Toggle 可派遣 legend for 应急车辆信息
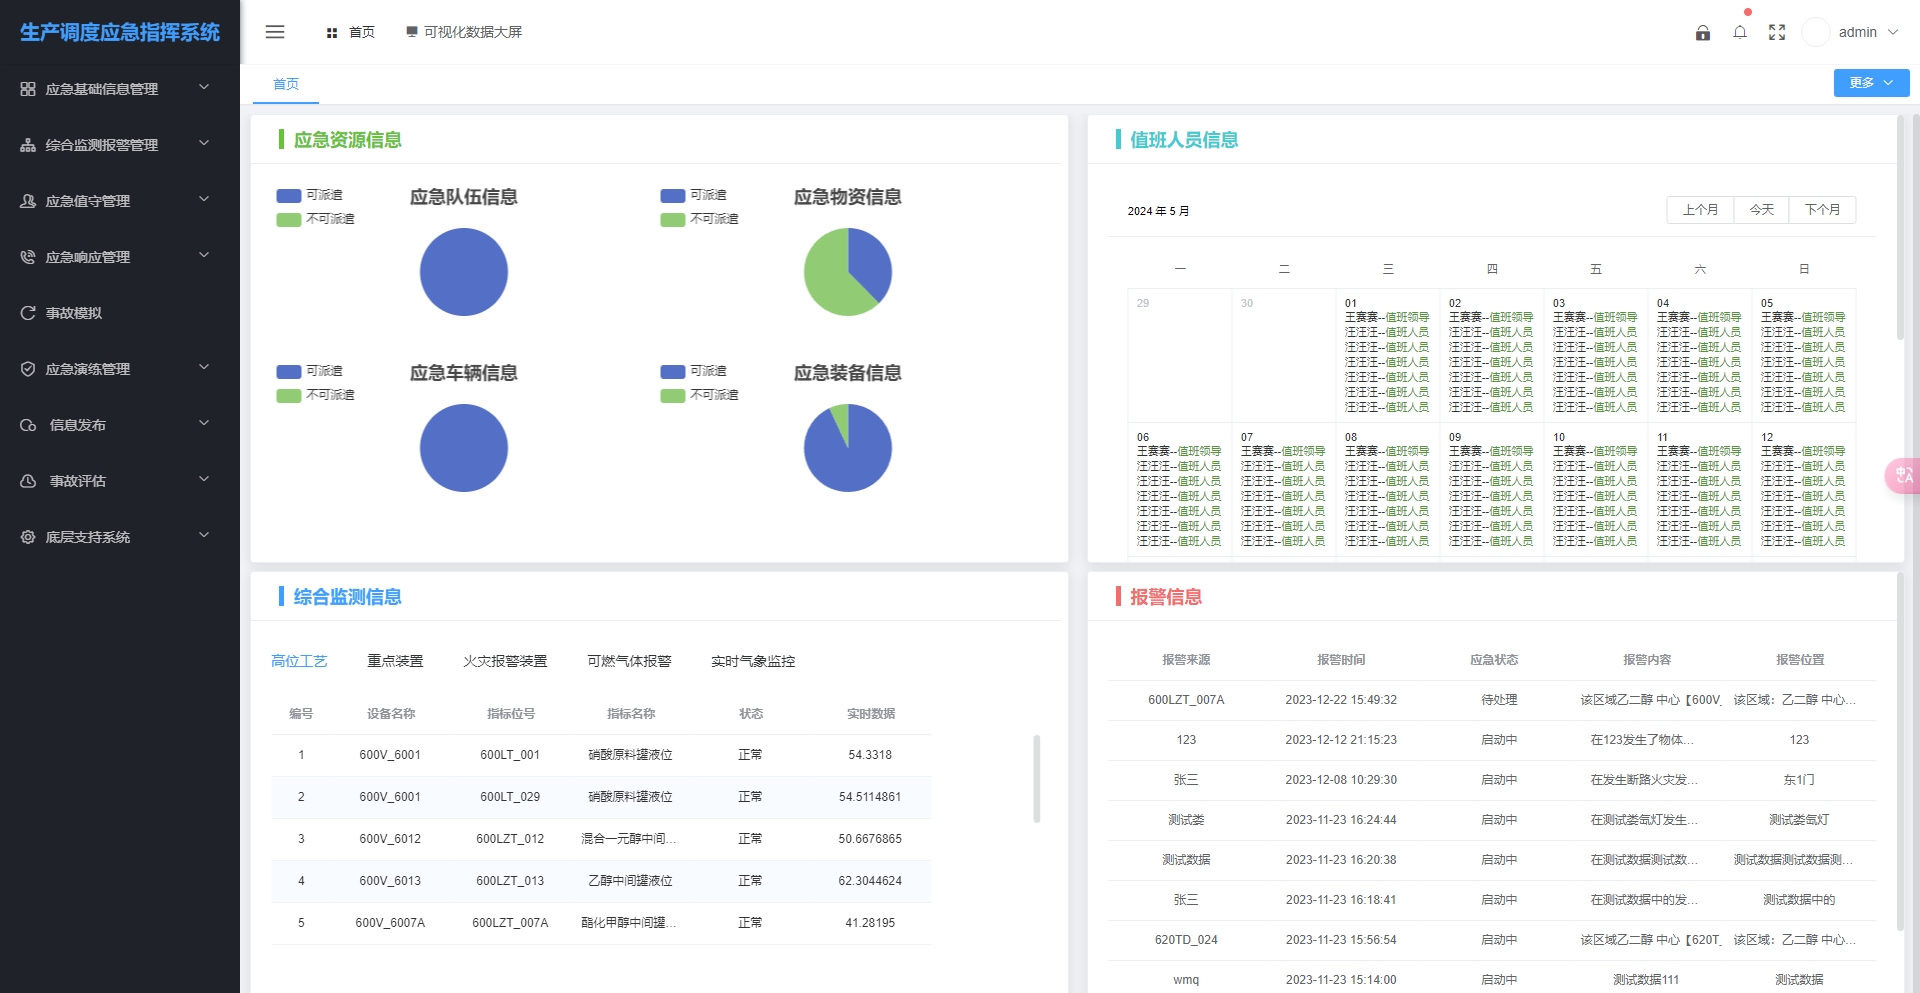This screenshot has width=1920, height=993. (309, 371)
